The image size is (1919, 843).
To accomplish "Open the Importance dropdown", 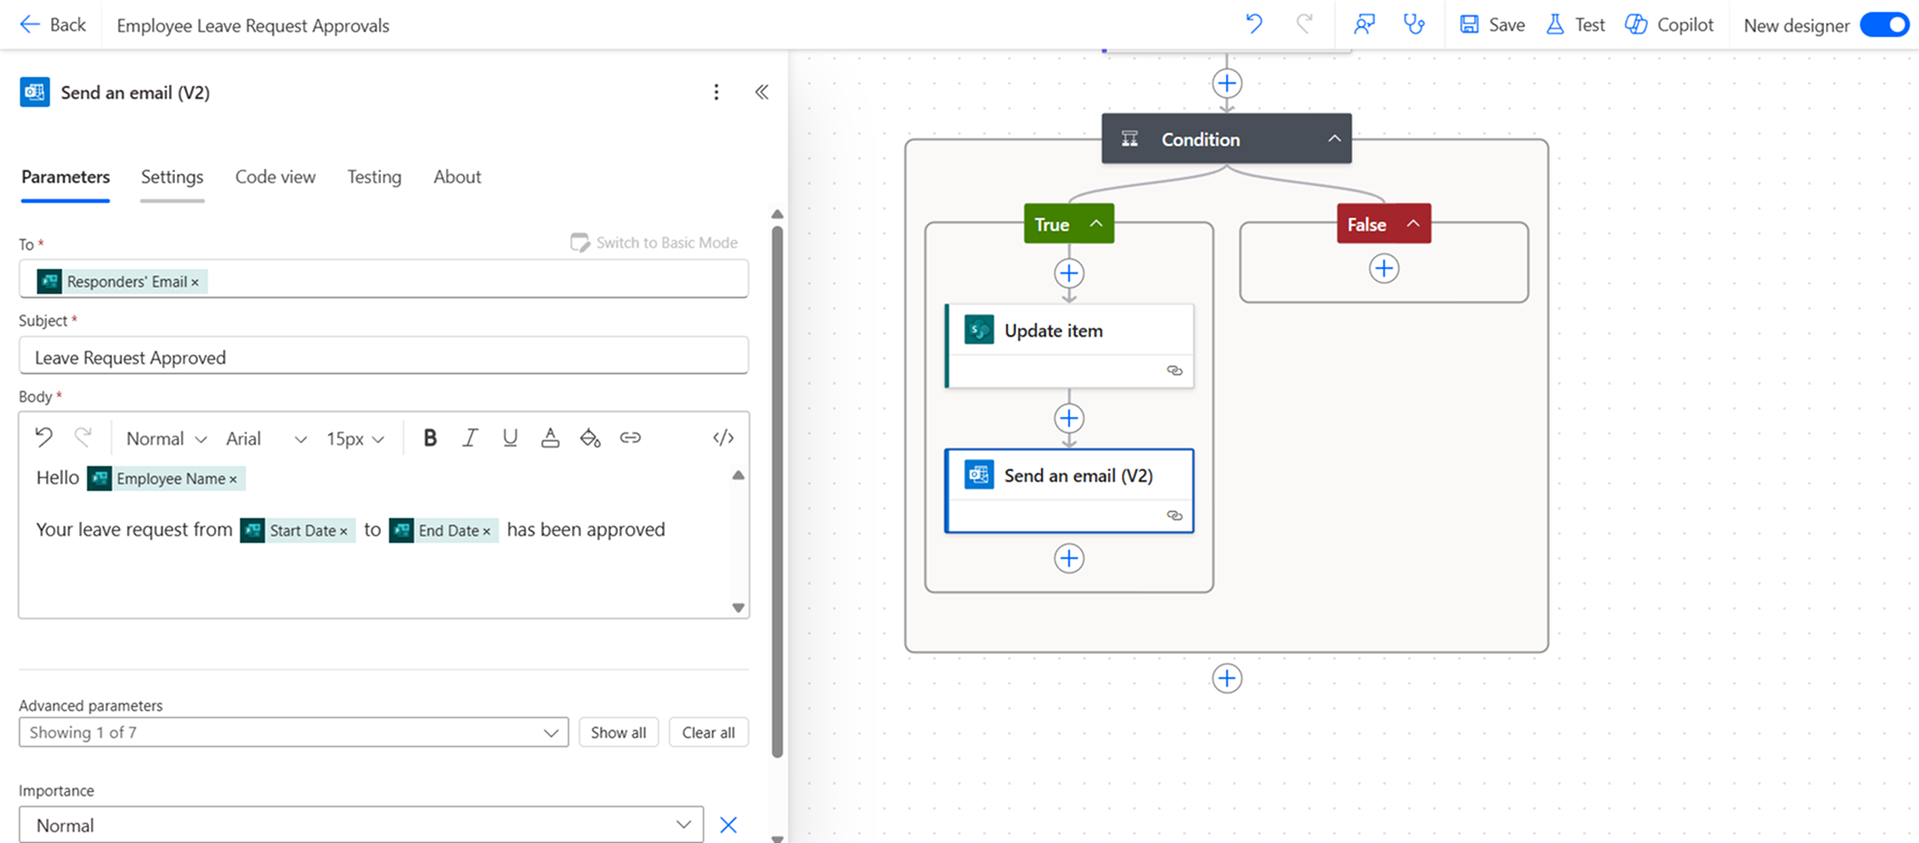I will [361, 825].
